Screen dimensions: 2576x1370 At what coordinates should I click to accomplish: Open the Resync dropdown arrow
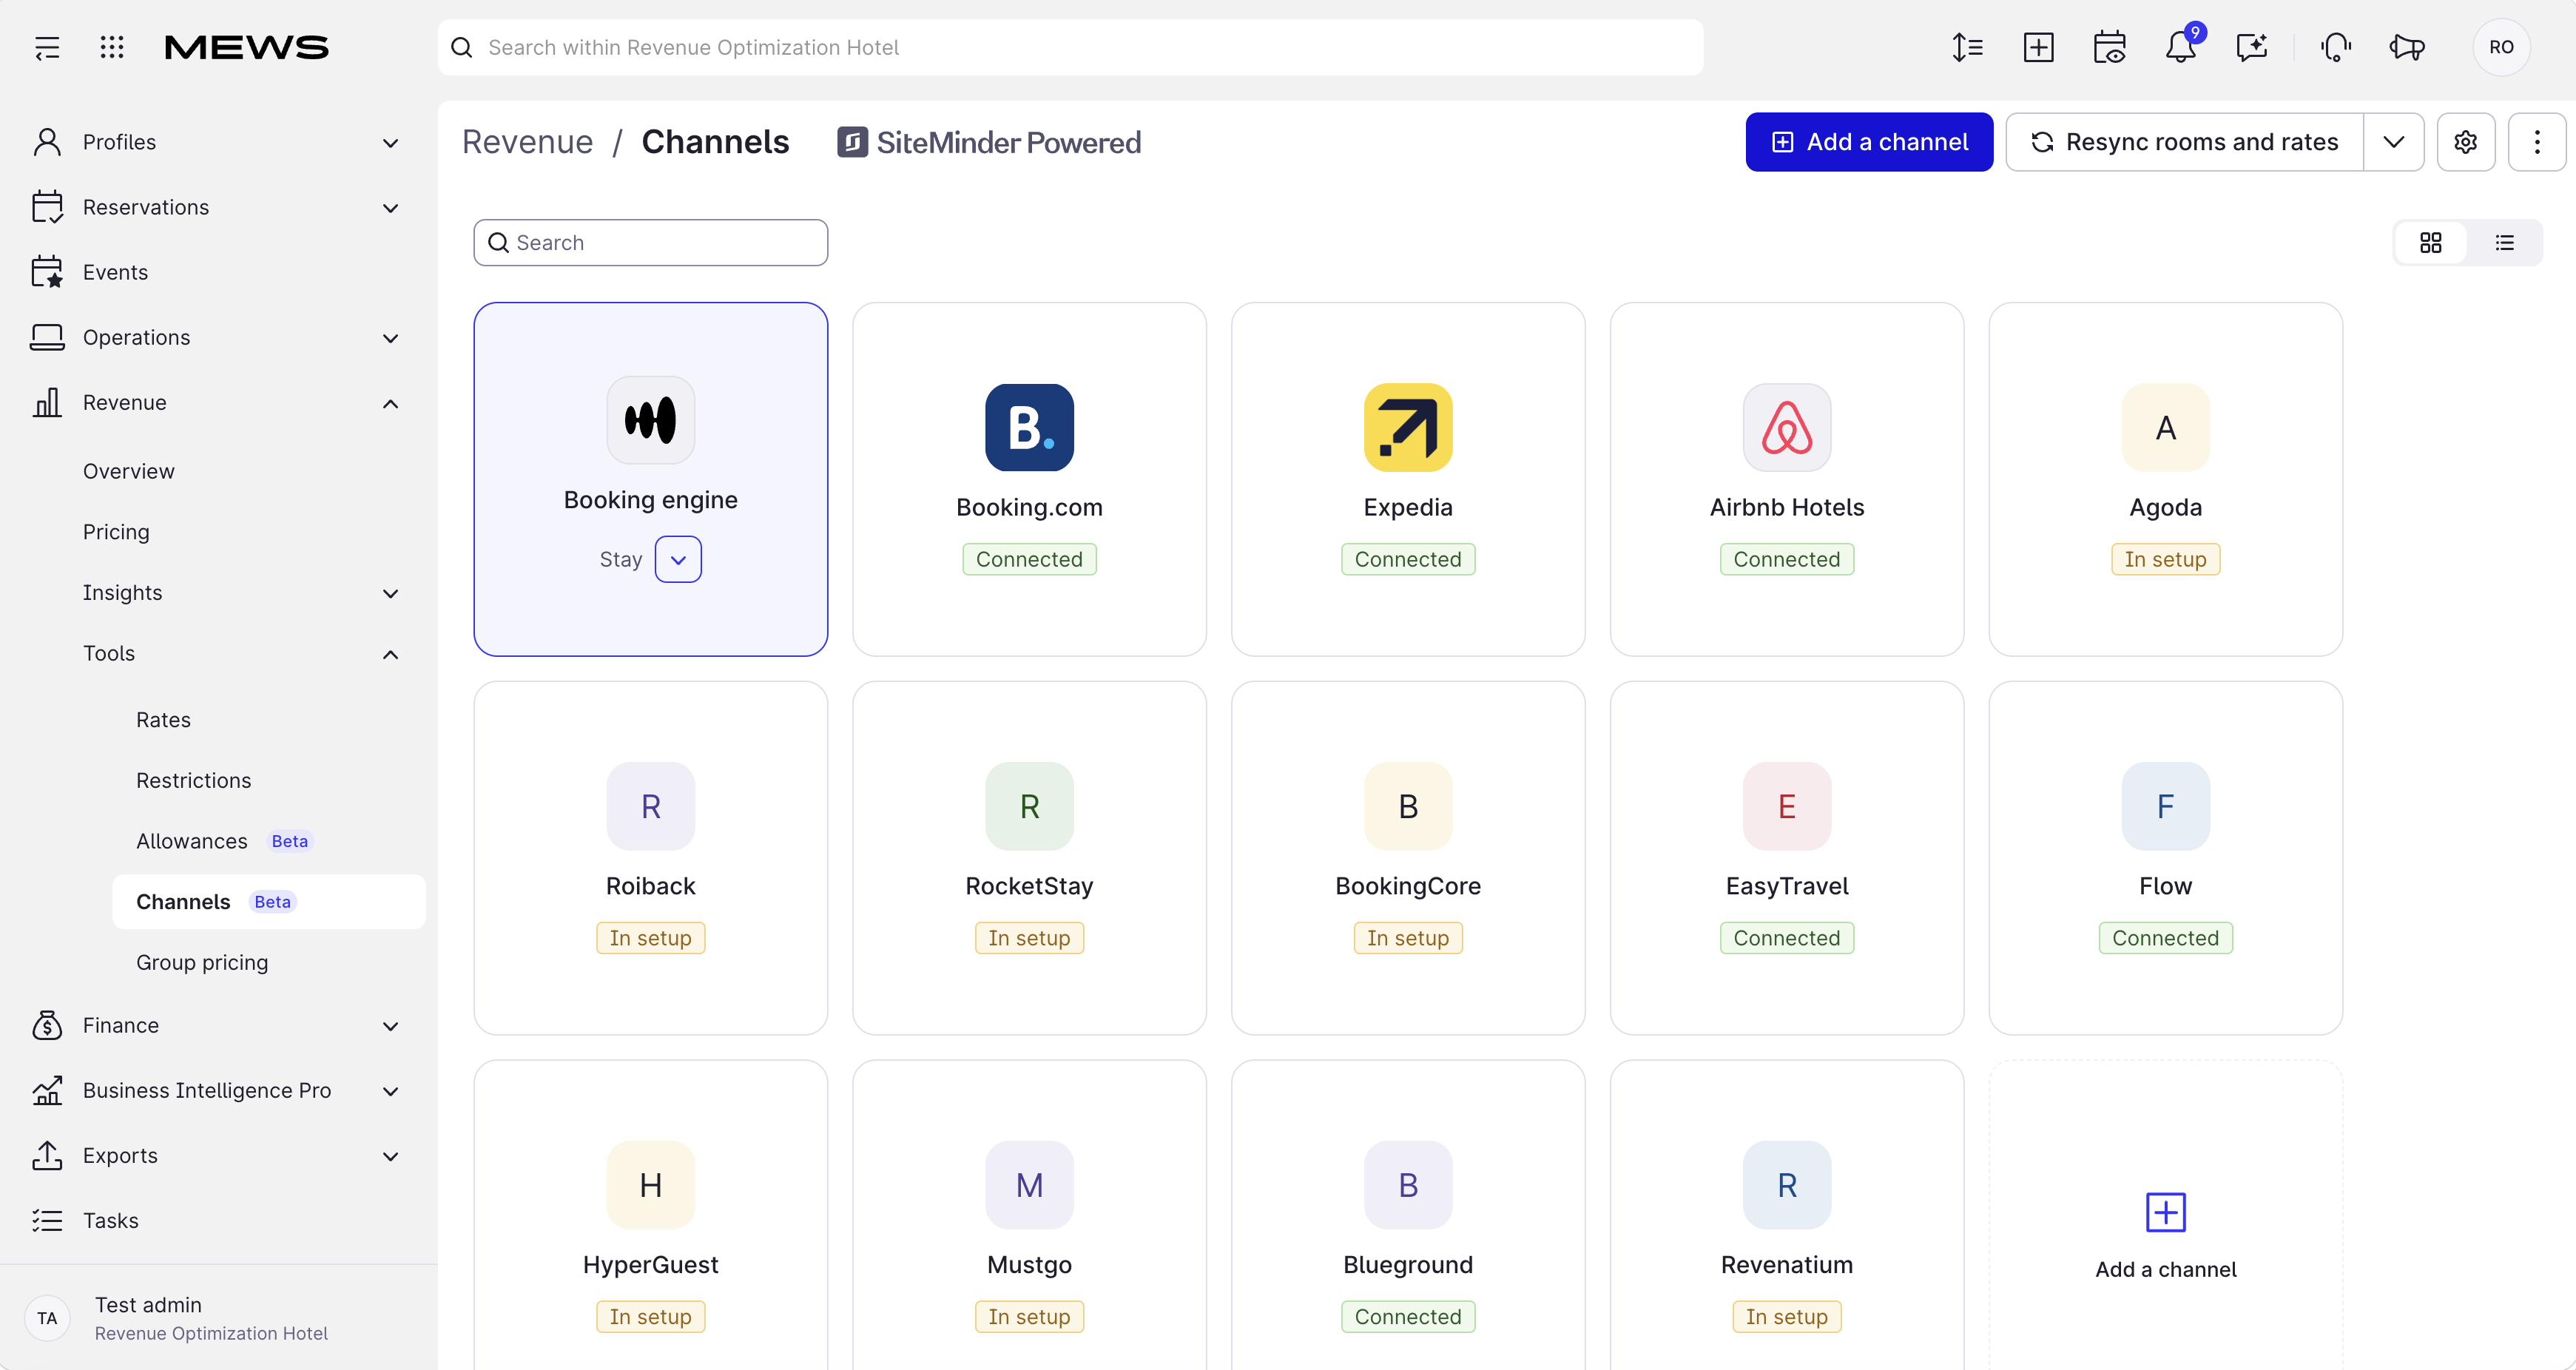[x=2393, y=142]
